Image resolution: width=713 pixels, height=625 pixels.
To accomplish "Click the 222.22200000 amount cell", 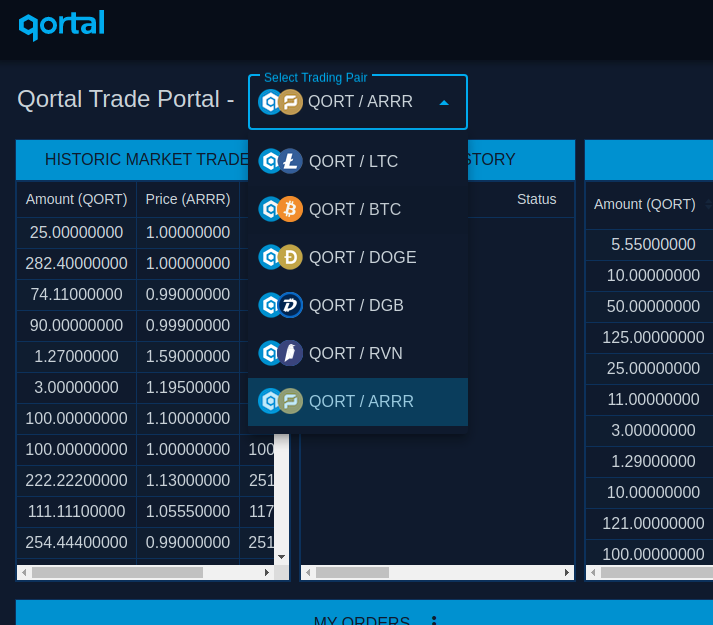I will tap(76, 480).
